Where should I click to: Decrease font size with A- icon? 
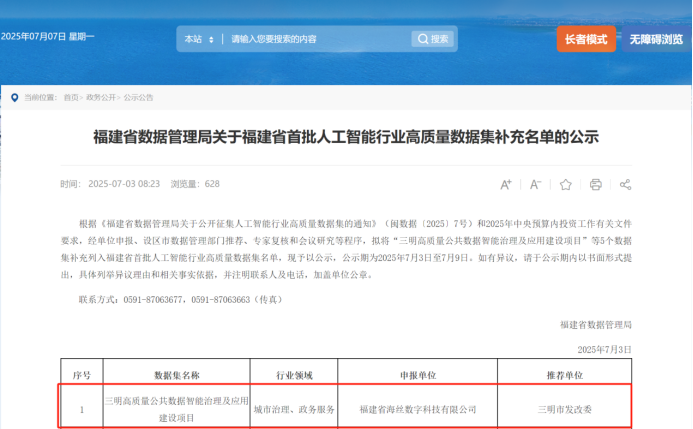coord(536,184)
